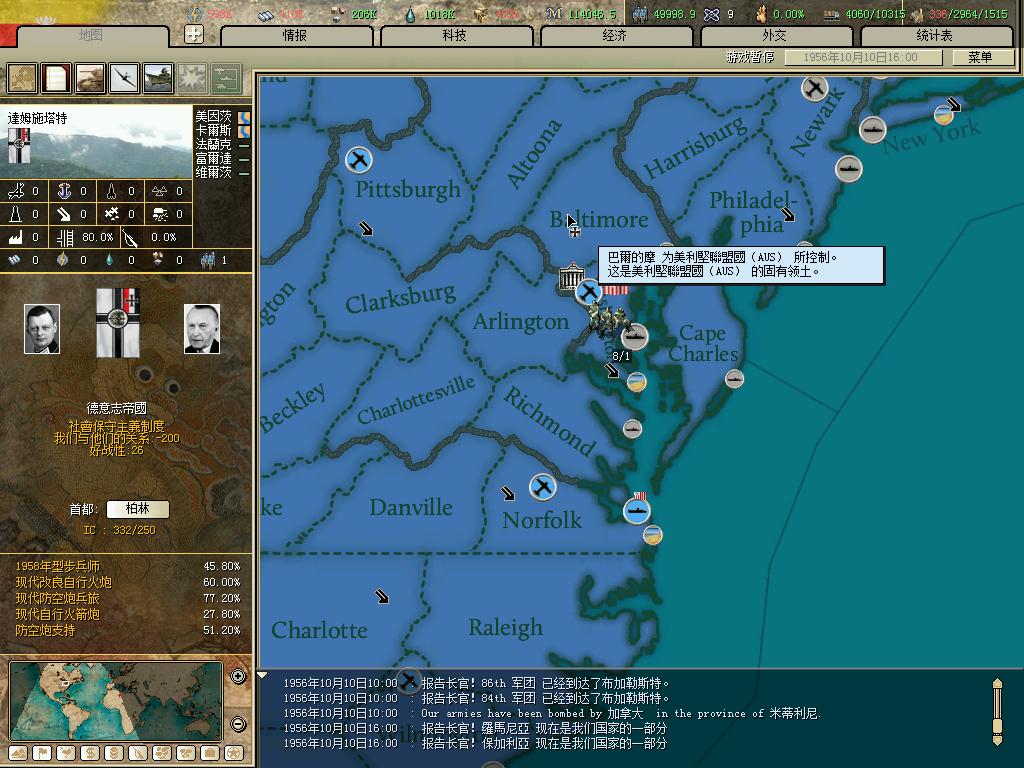Click the Newark air base icon

coord(814,88)
